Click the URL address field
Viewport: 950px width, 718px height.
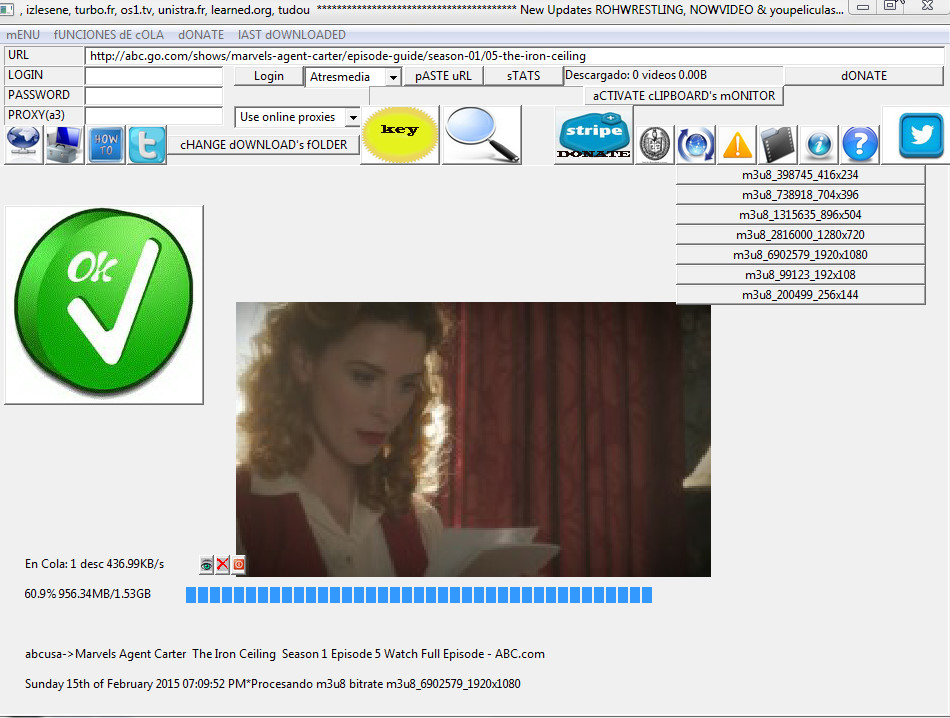pos(514,56)
